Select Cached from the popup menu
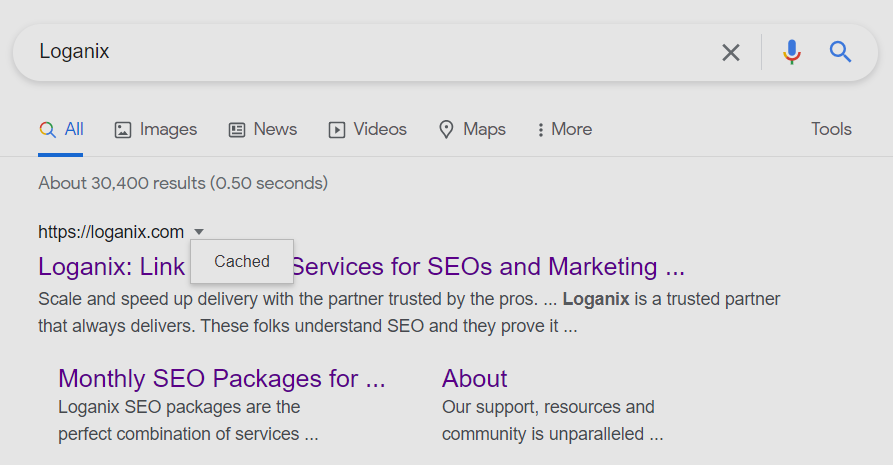893x465 pixels. pos(242,262)
